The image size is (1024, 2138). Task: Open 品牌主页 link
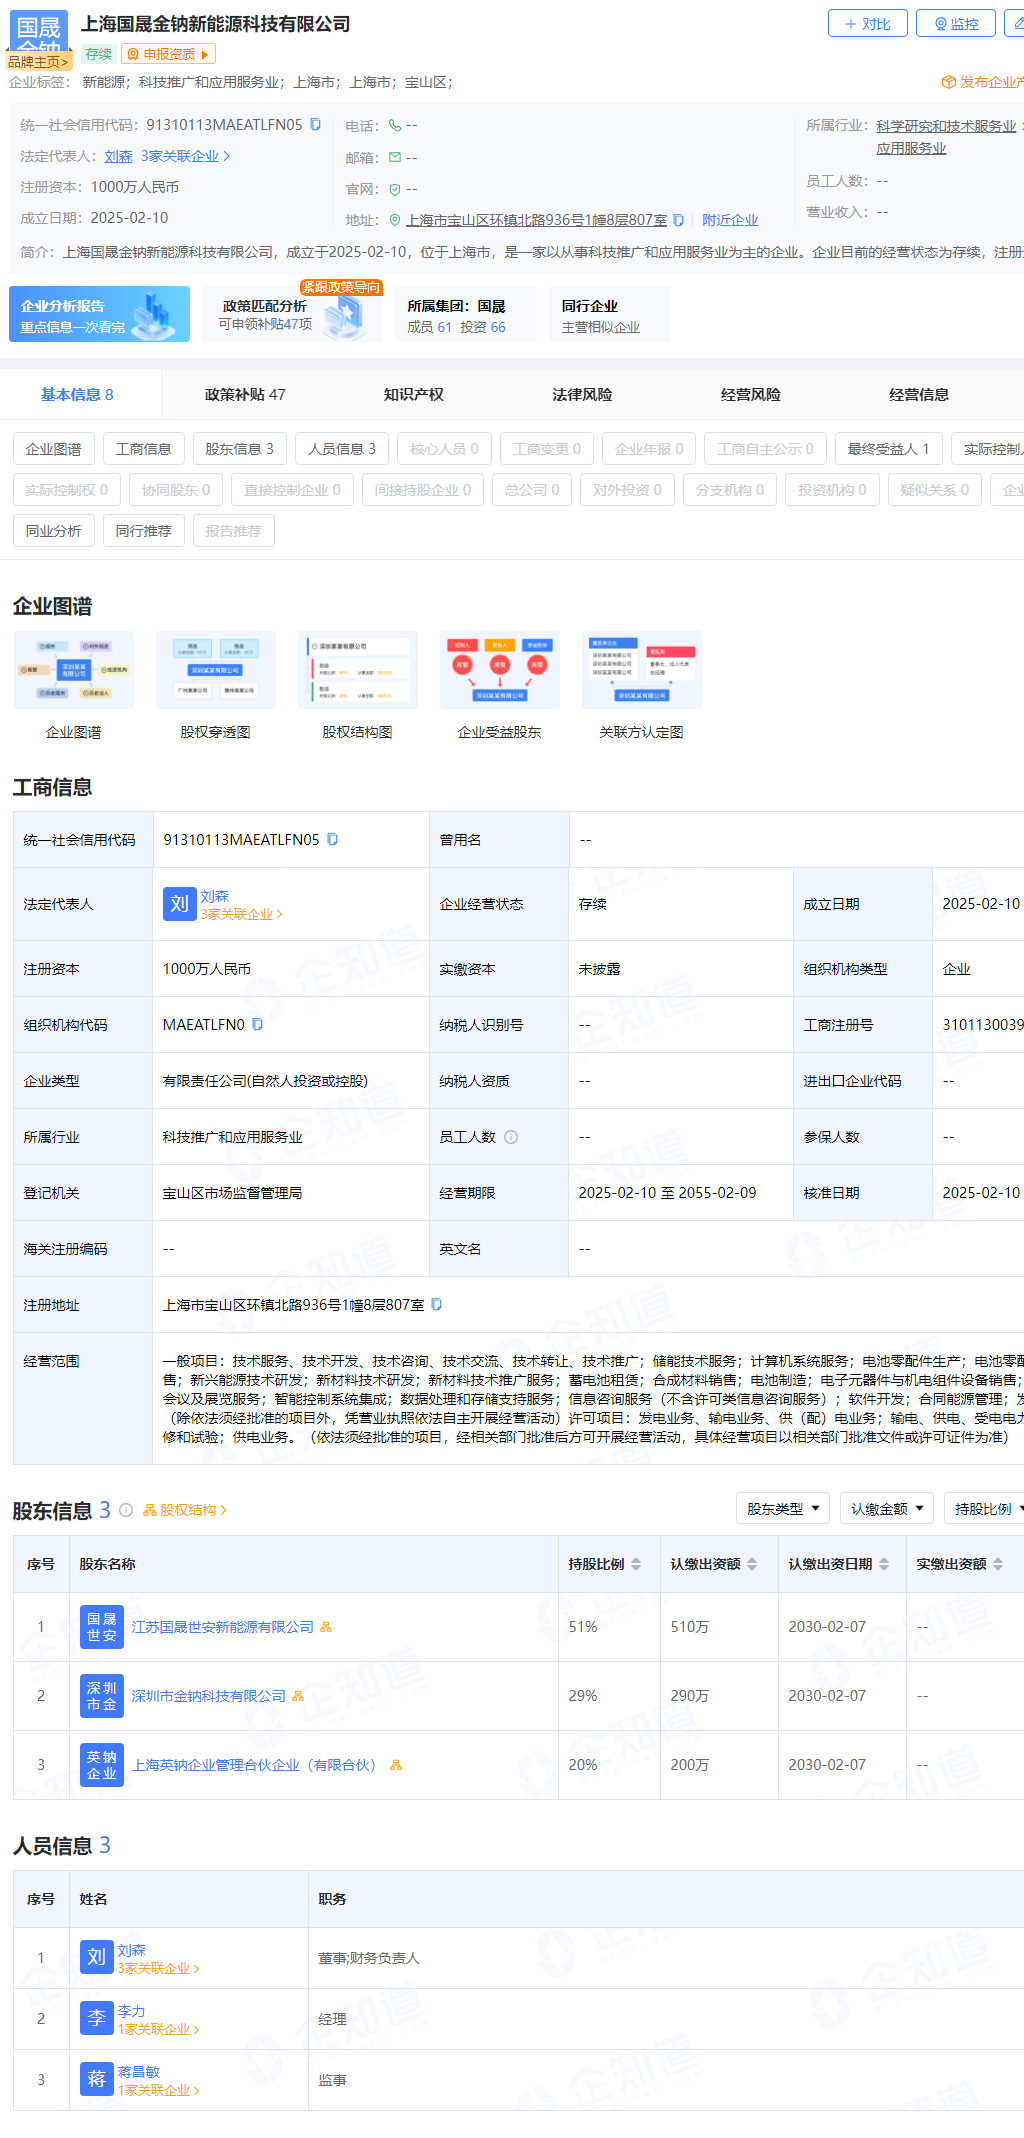(39, 62)
